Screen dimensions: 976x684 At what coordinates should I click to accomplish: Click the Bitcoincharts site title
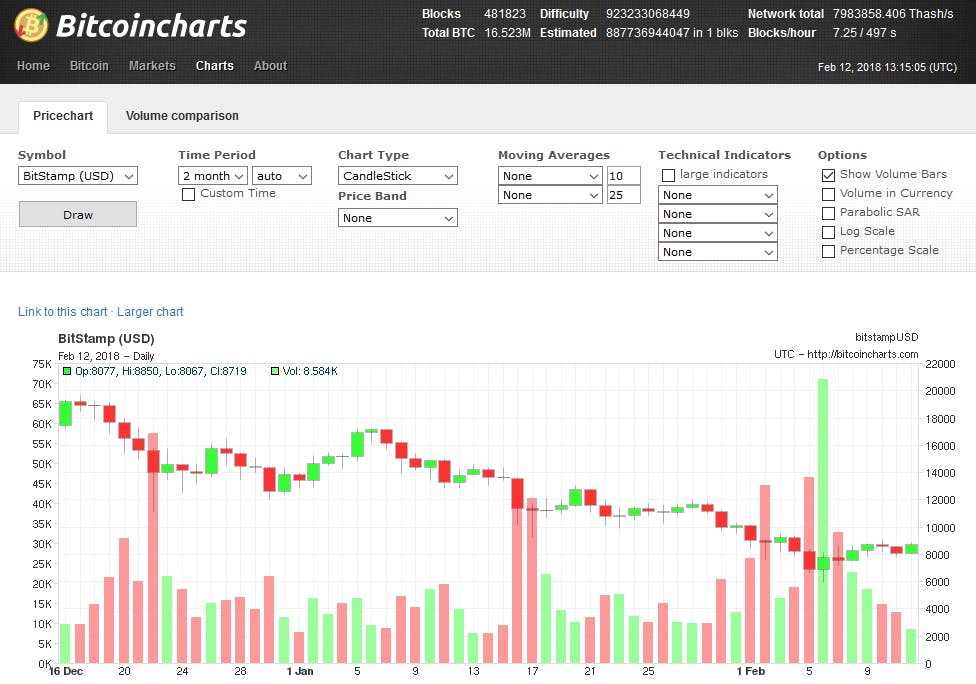tap(151, 26)
